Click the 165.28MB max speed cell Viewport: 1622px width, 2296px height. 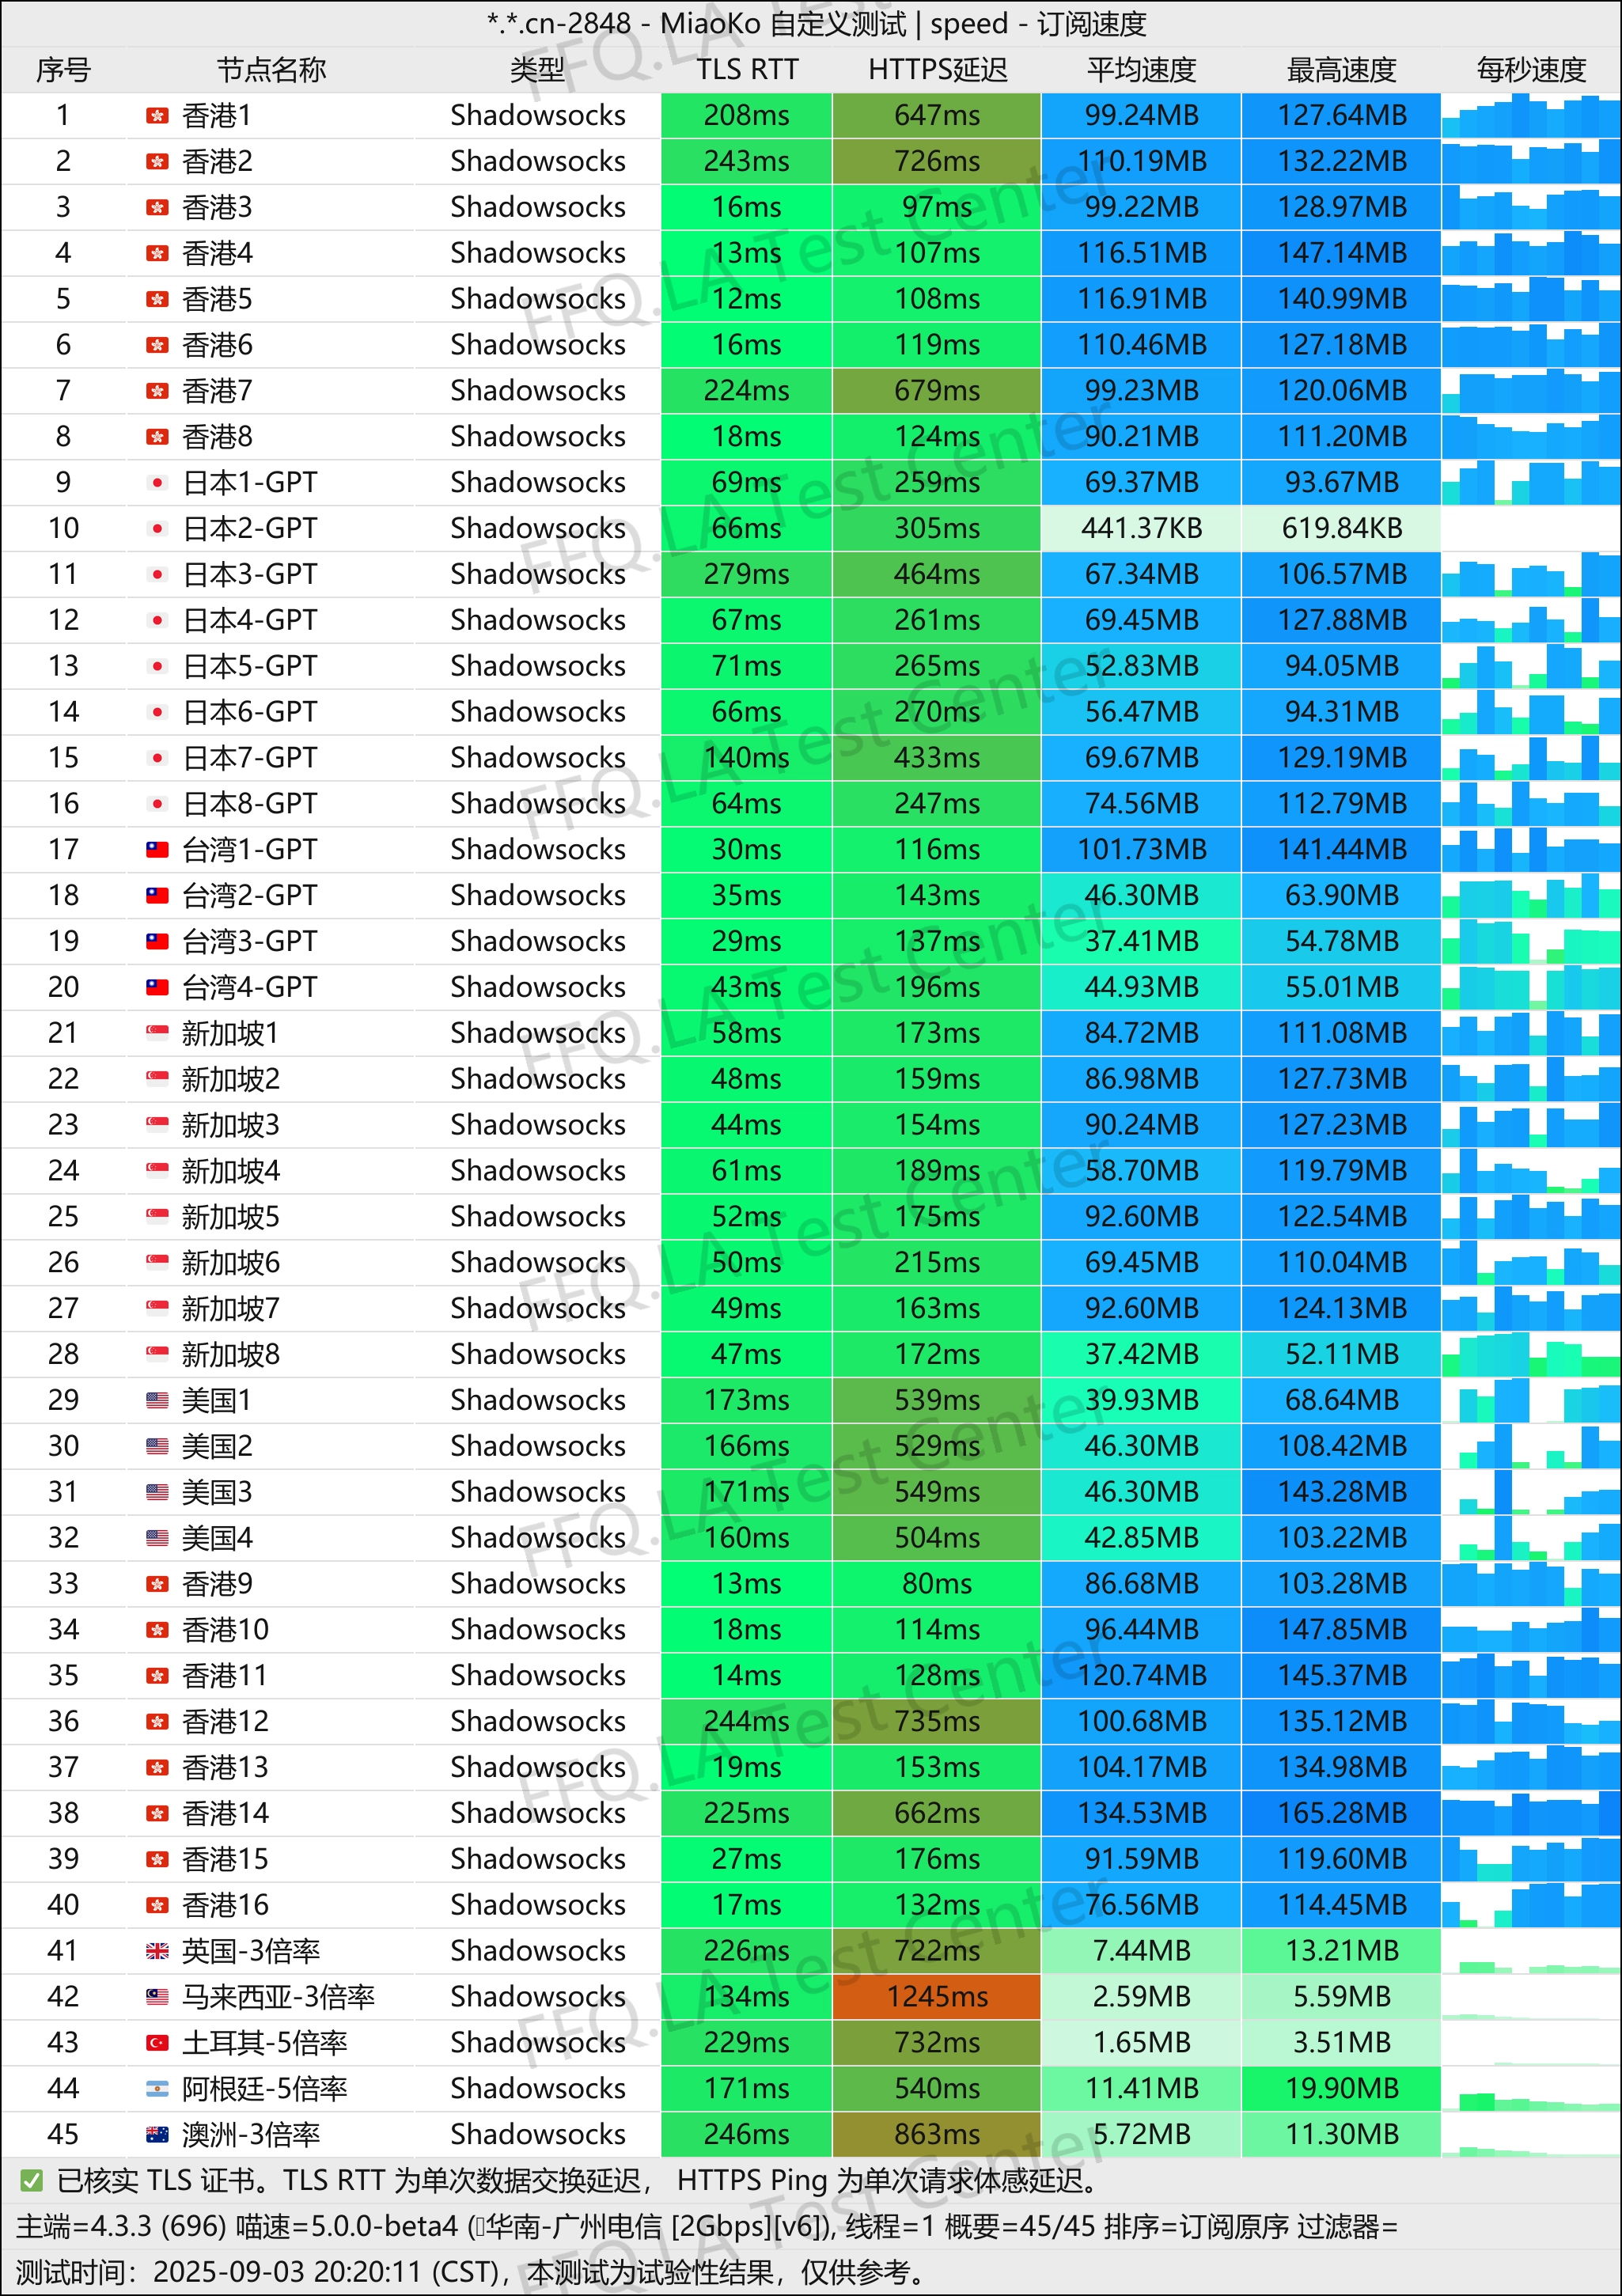click(1341, 1813)
